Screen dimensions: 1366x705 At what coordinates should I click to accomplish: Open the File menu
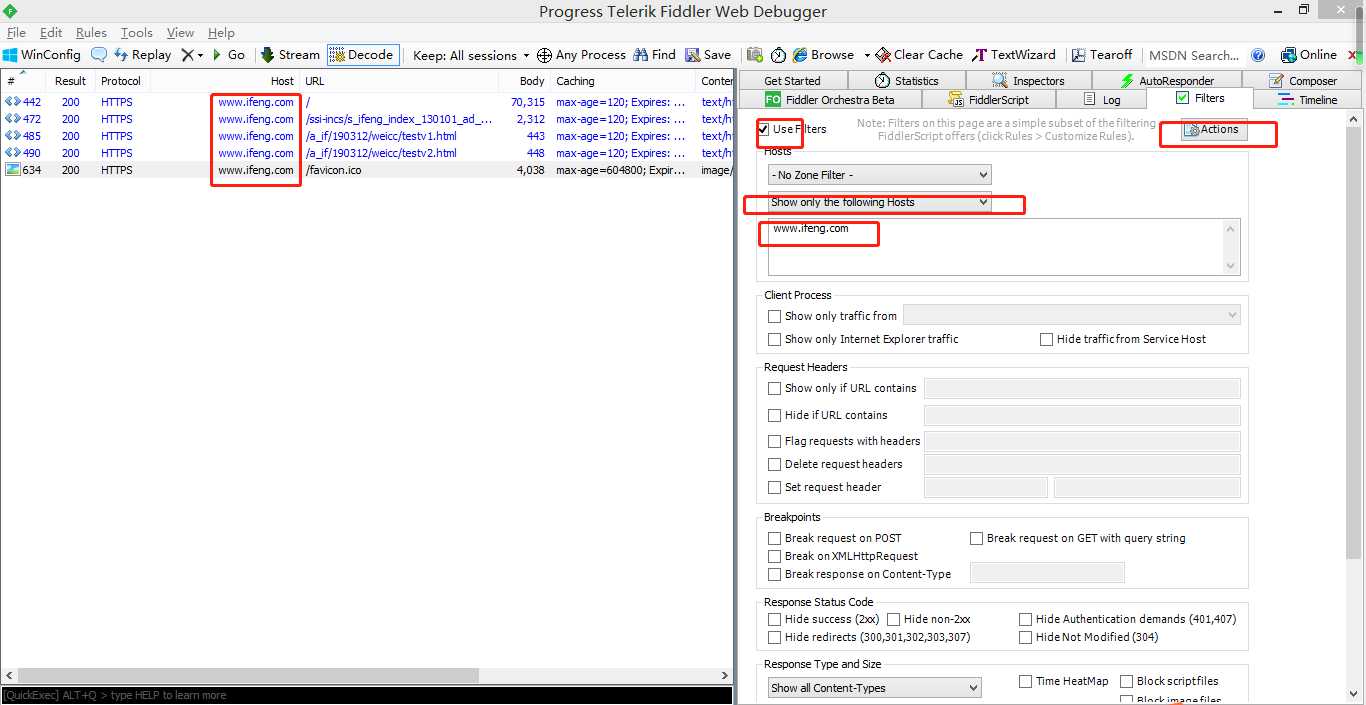click(x=16, y=33)
